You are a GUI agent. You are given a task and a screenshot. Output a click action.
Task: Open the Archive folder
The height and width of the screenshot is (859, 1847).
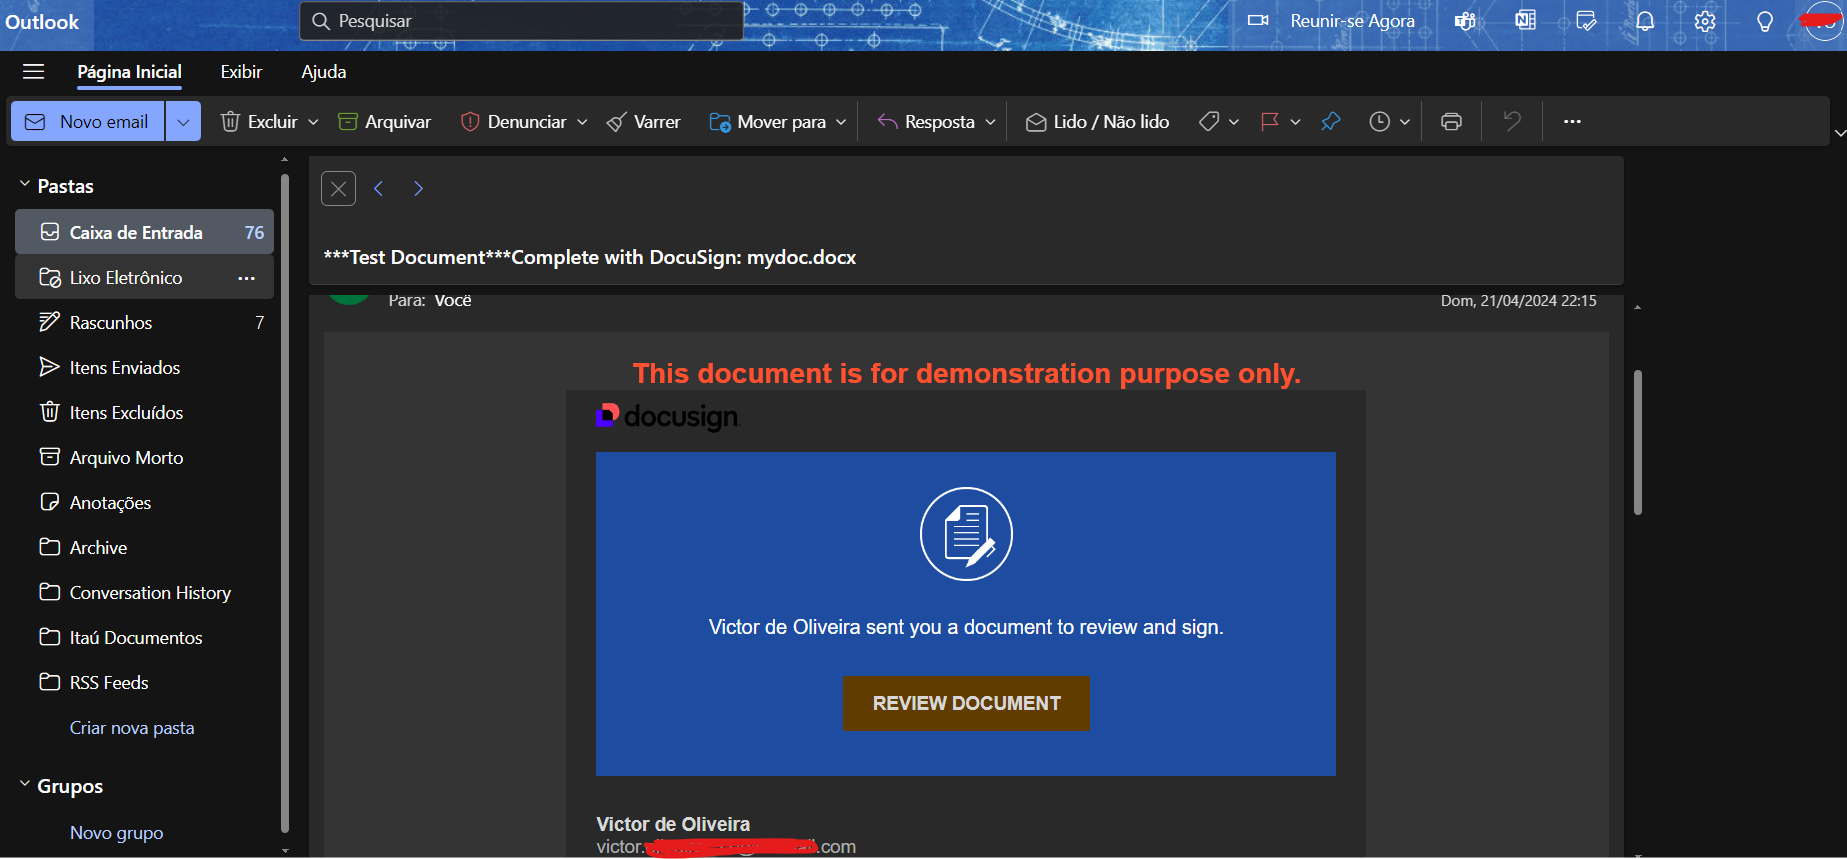[144, 547]
